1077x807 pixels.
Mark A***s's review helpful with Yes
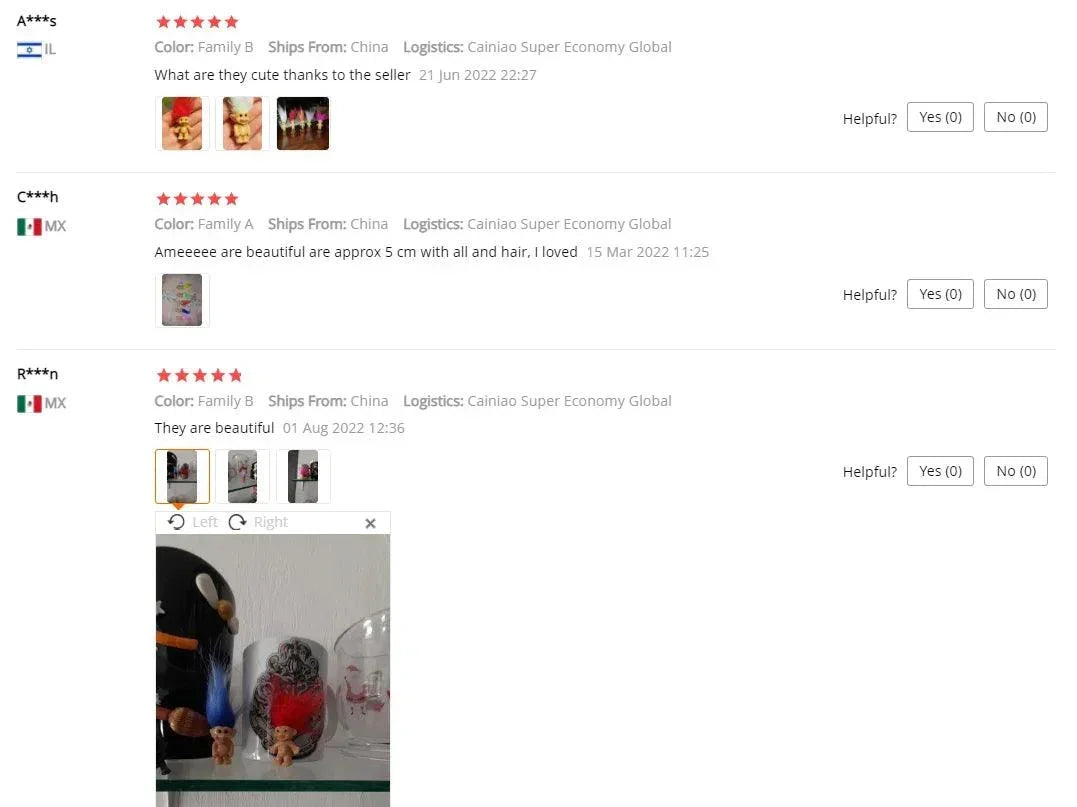pyautogui.click(x=940, y=117)
